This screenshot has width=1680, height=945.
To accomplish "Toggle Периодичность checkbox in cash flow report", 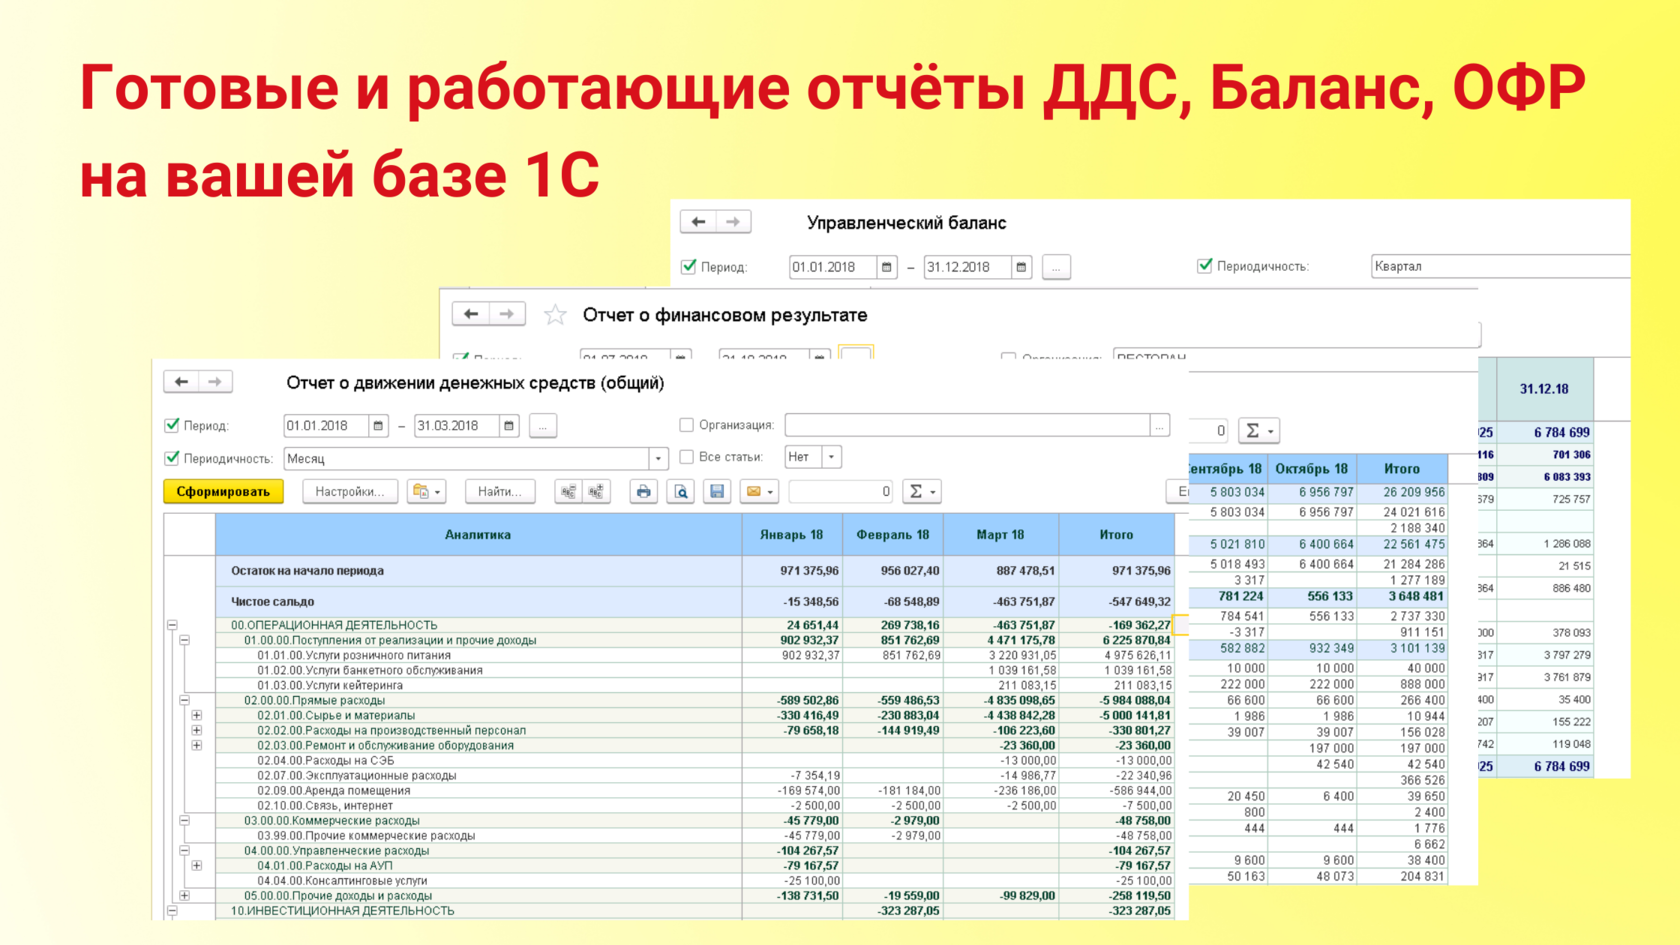I will pyautogui.click(x=172, y=458).
